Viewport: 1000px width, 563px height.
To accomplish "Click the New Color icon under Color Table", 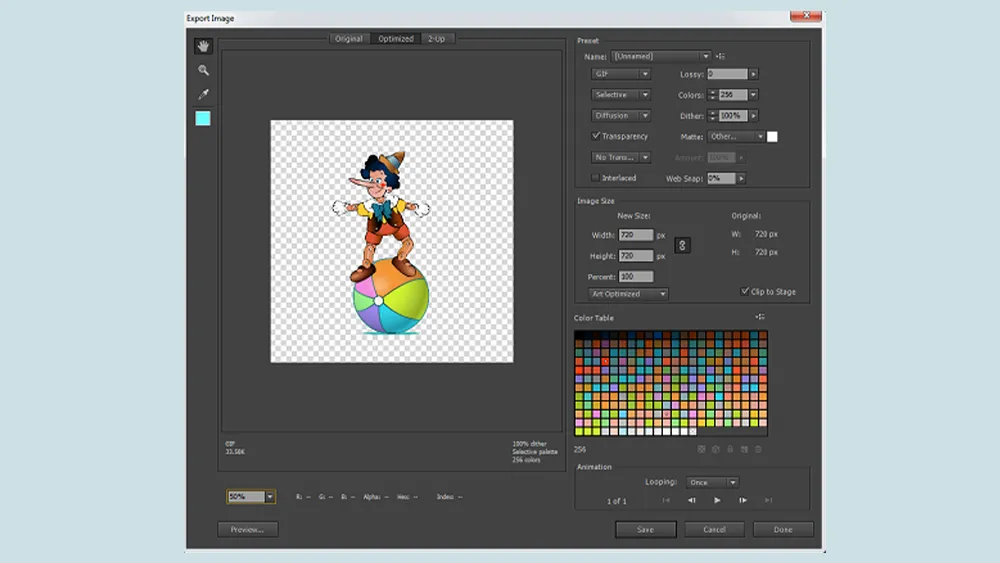I will pos(744,449).
